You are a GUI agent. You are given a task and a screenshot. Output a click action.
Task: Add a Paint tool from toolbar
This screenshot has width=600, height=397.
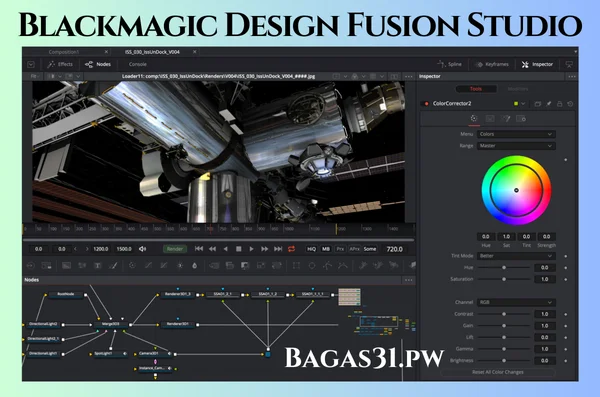tap(113, 265)
